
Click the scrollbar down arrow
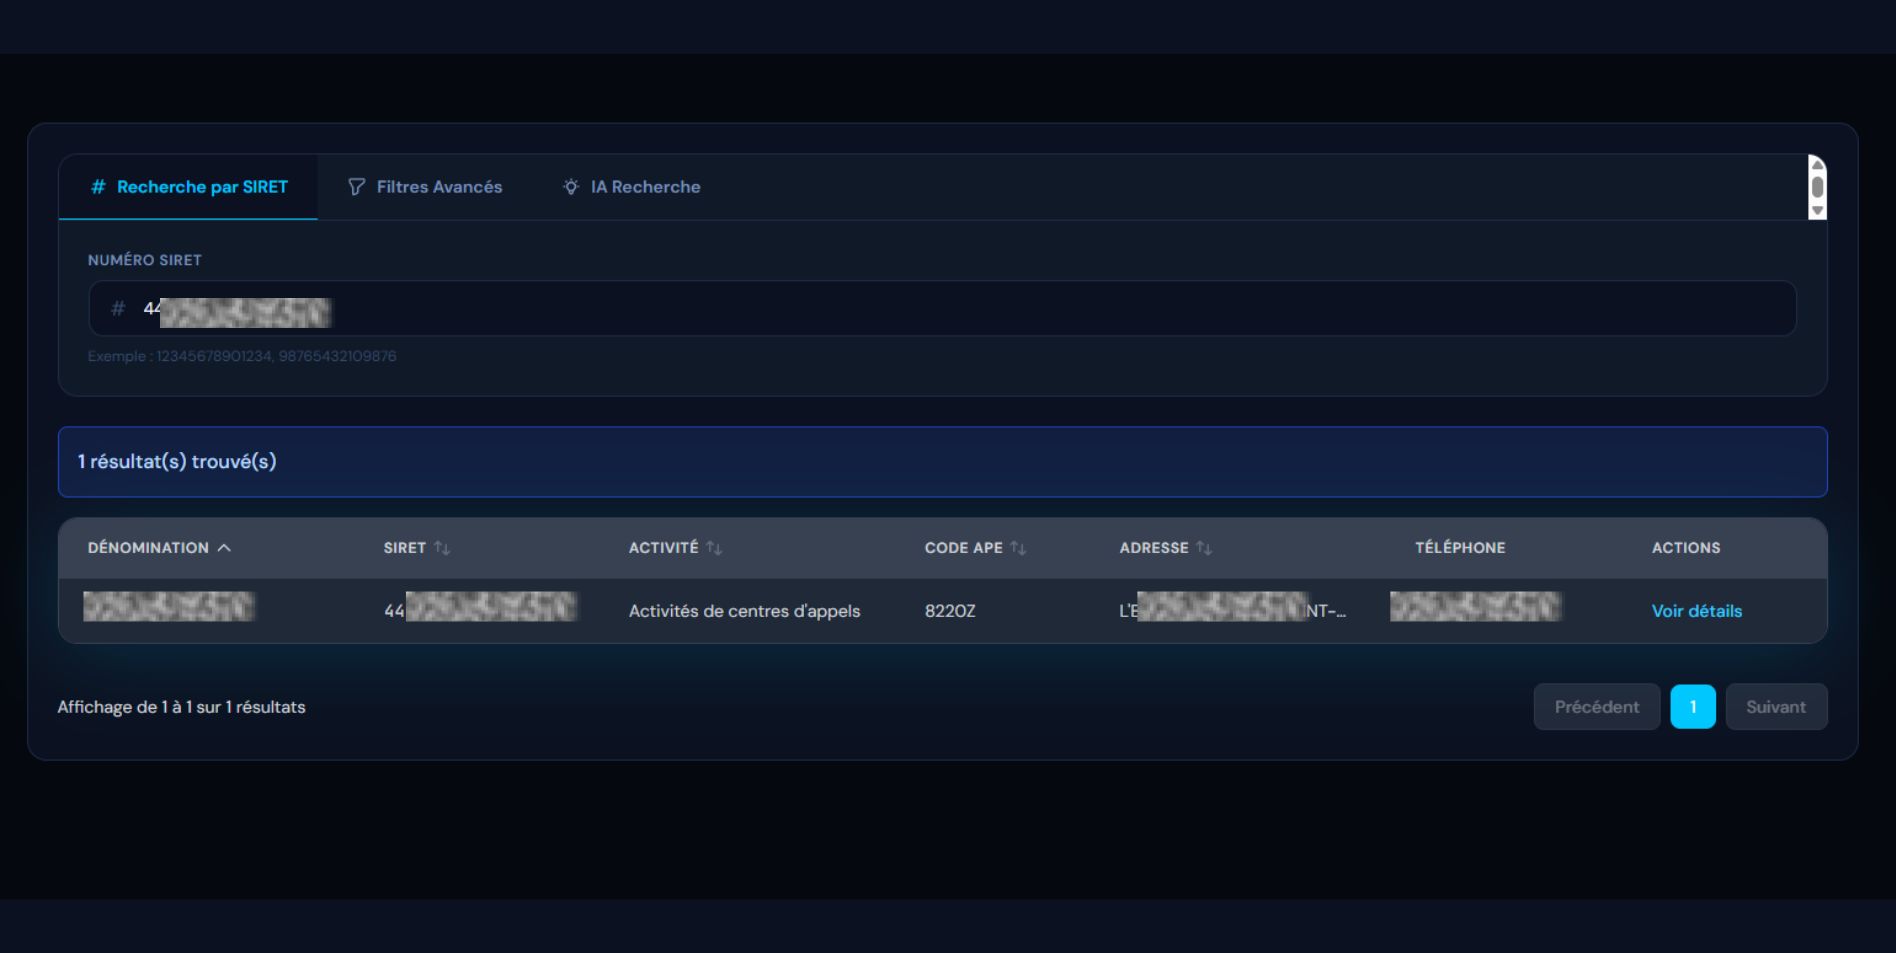pyautogui.click(x=1818, y=211)
